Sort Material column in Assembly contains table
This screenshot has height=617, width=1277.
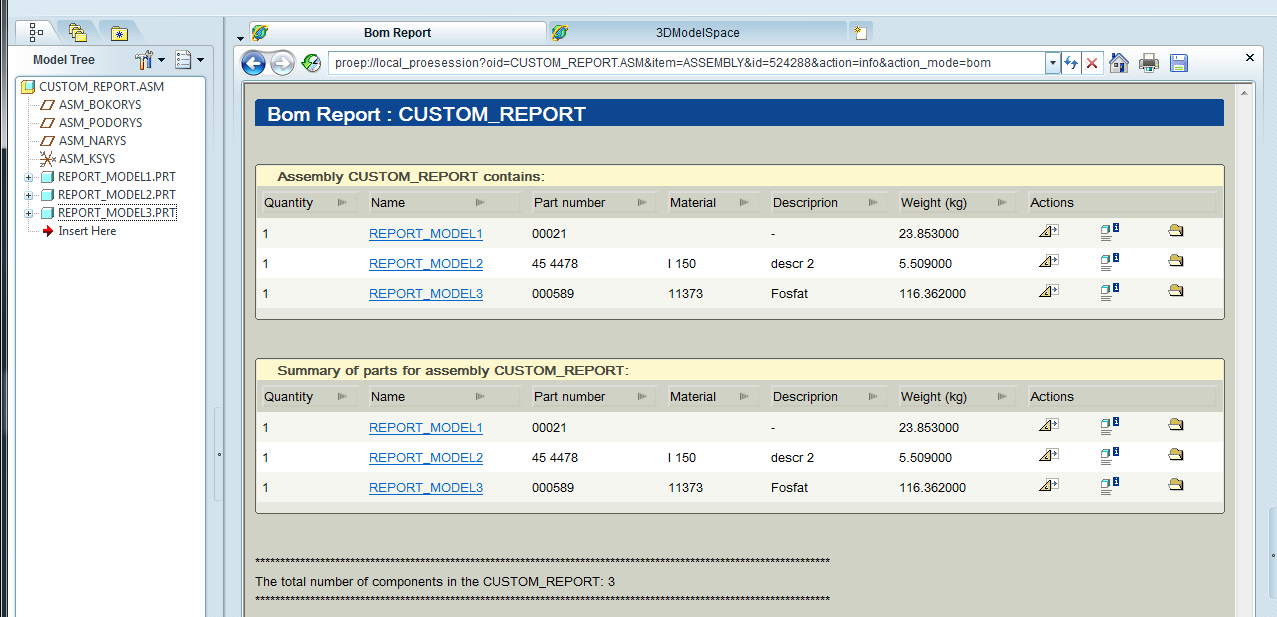tap(745, 203)
